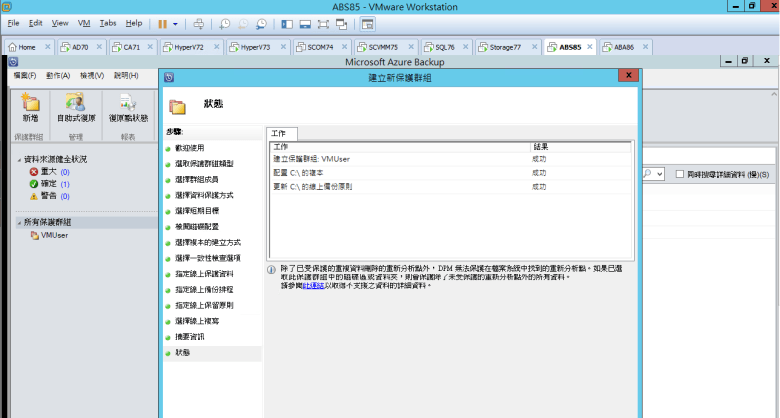Click the Send Ctrl+Alt+Del toolbar icon
The image size is (780, 418).
click(198, 24)
